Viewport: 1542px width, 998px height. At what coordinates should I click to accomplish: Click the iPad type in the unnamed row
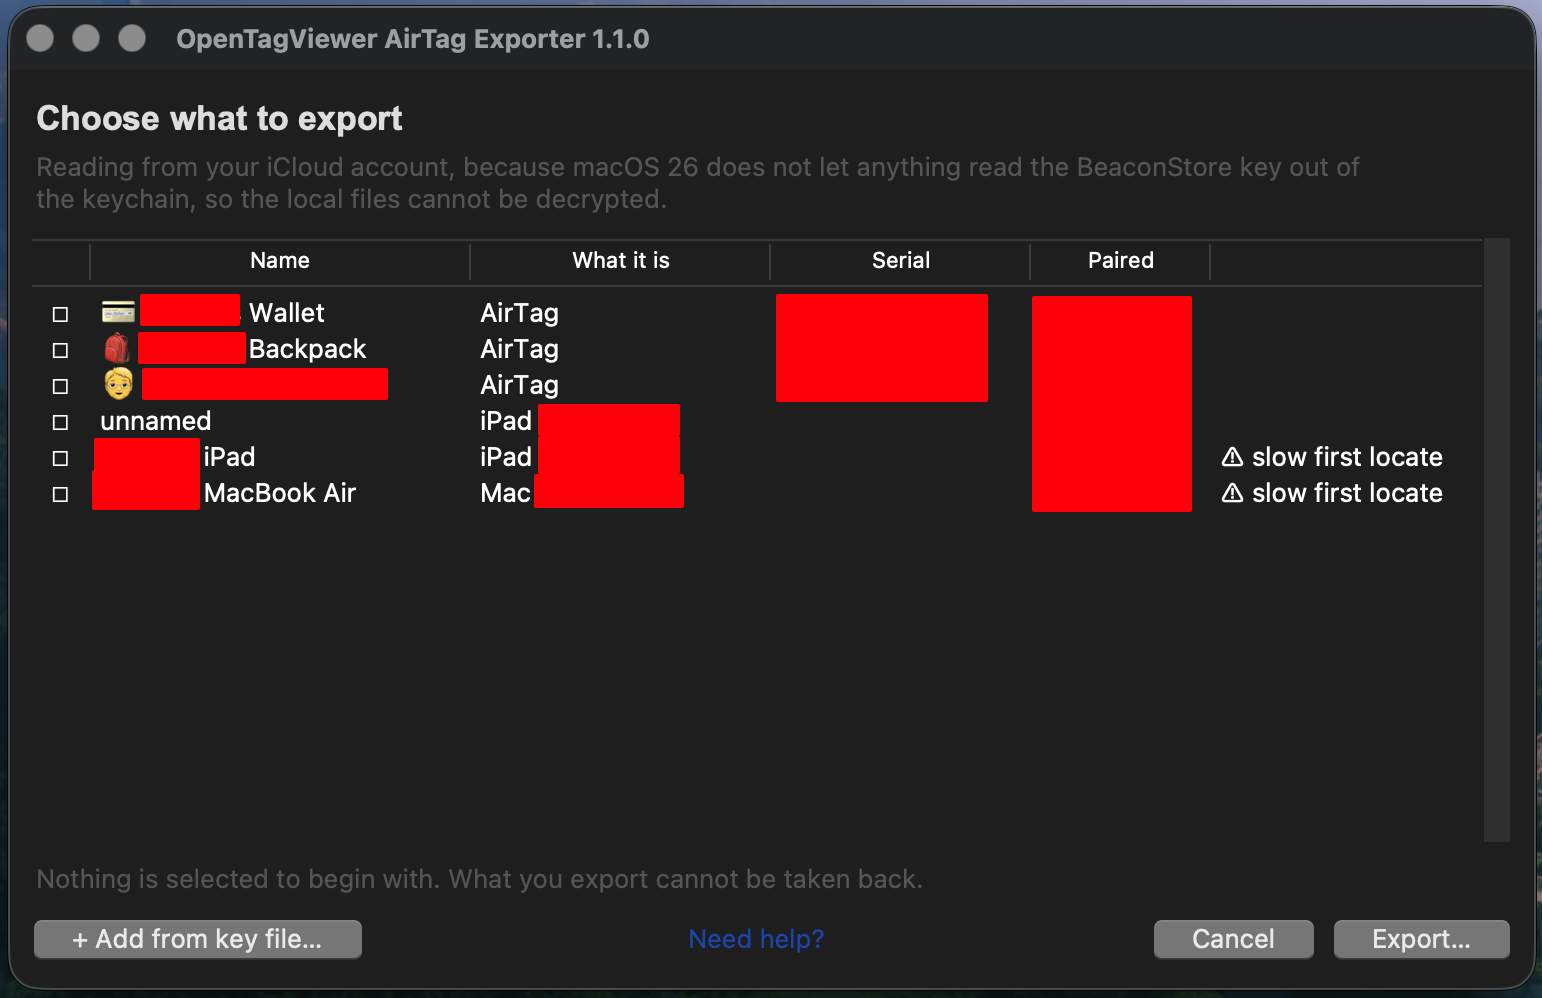[x=506, y=421]
